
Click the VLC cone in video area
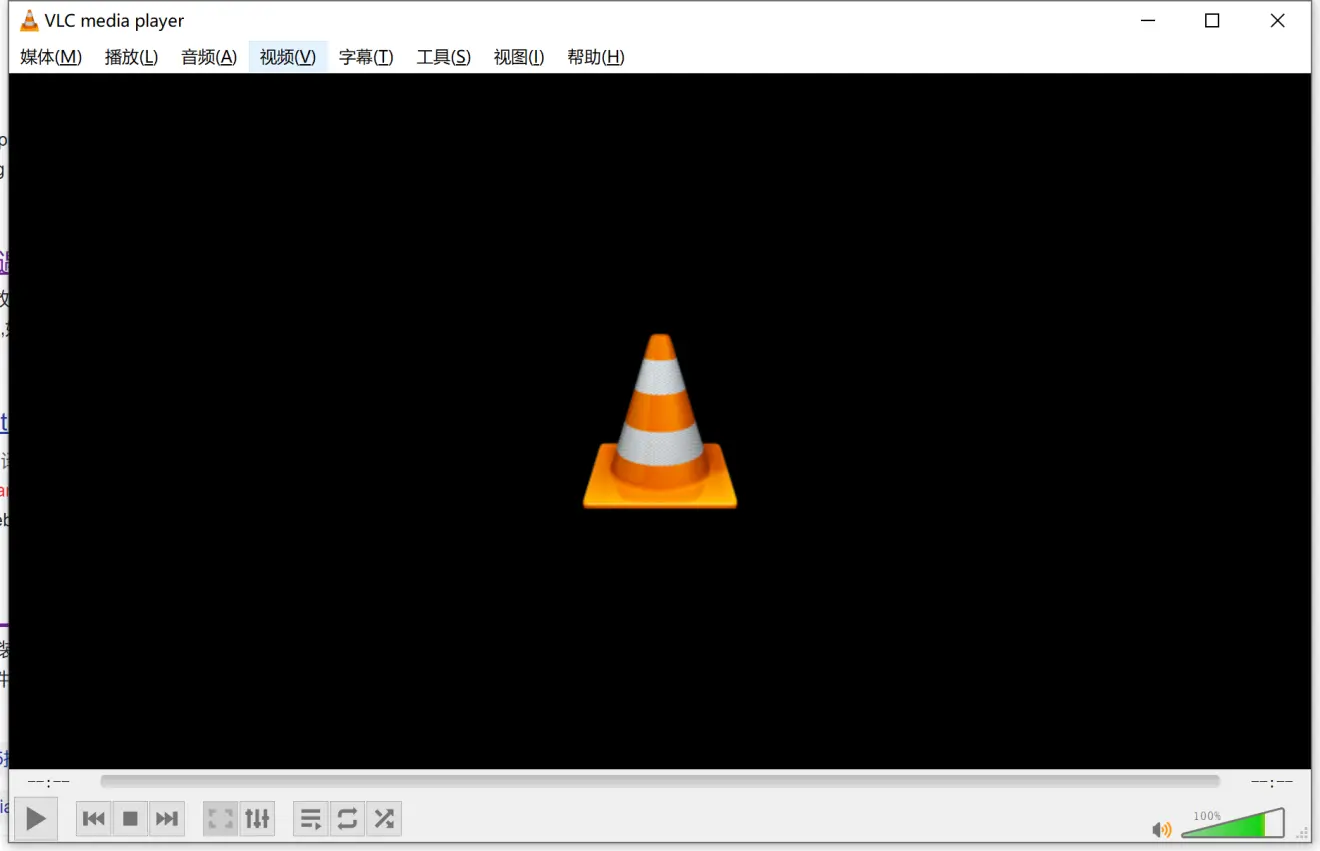click(660, 421)
